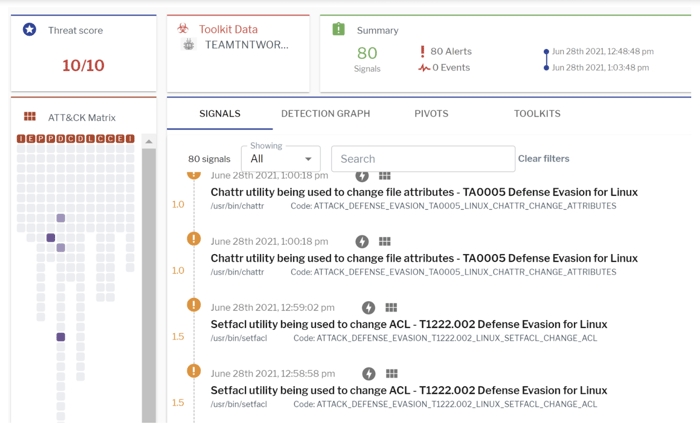Click the signals Search field

tap(422, 159)
